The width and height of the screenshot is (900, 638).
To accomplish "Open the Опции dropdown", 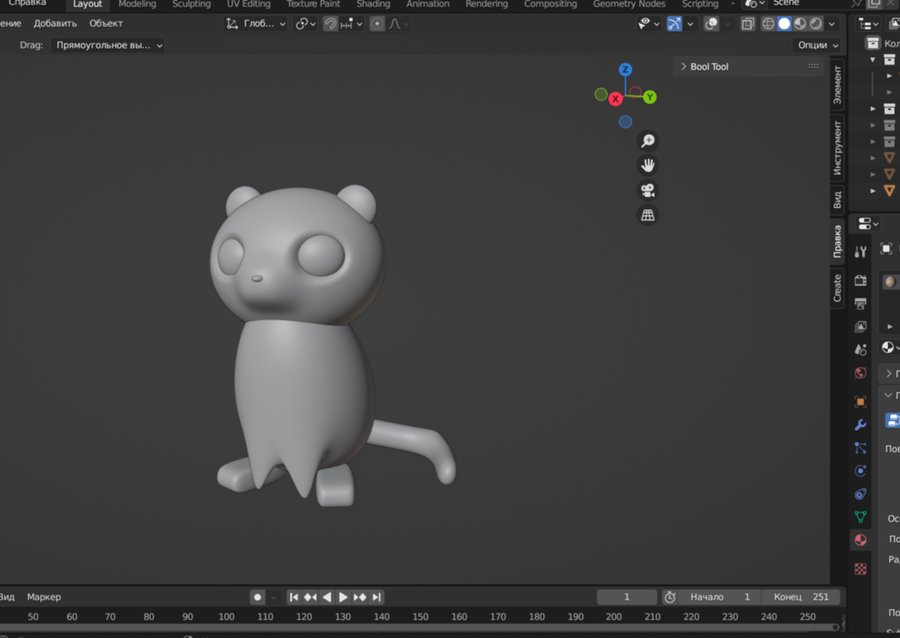I will click(817, 45).
